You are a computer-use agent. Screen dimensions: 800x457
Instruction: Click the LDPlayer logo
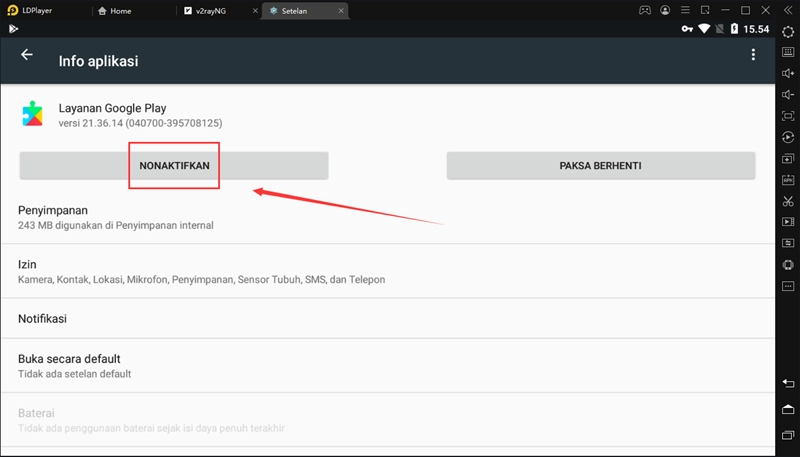(13, 10)
